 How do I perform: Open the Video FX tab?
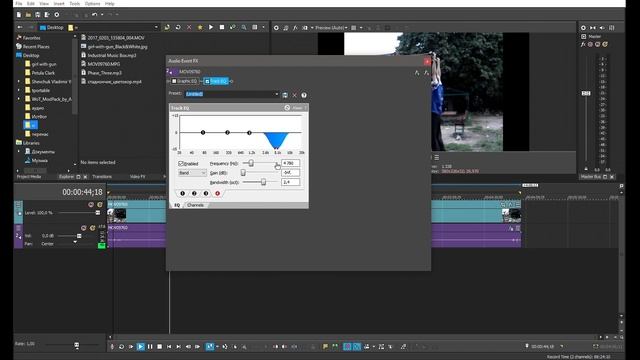point(138,177)
